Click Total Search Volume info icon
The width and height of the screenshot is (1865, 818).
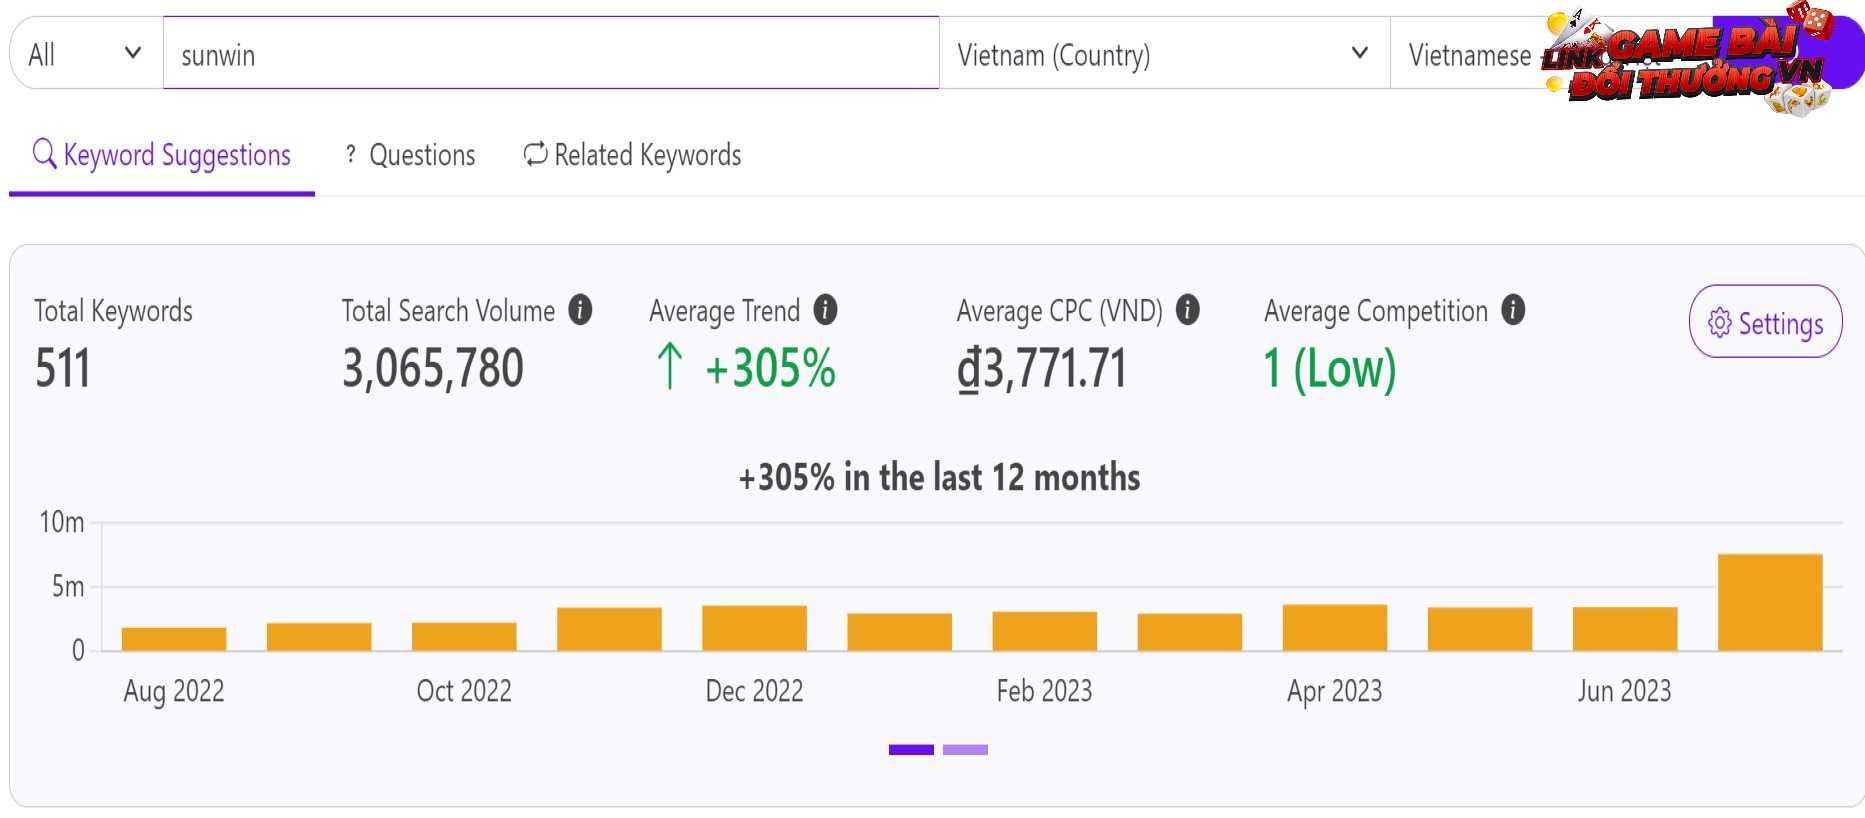[580, 310]
